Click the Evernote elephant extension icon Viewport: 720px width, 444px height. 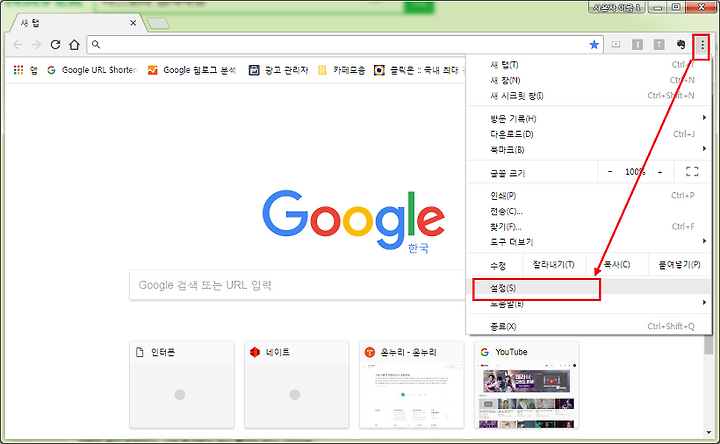(x=681, y=44)
